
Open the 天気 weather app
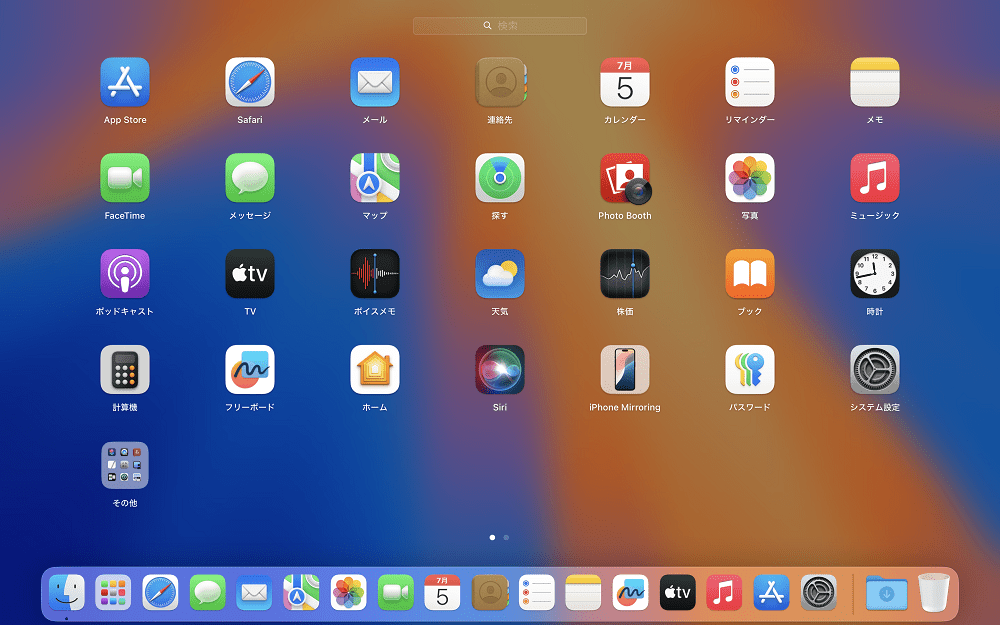coord(500,274)
